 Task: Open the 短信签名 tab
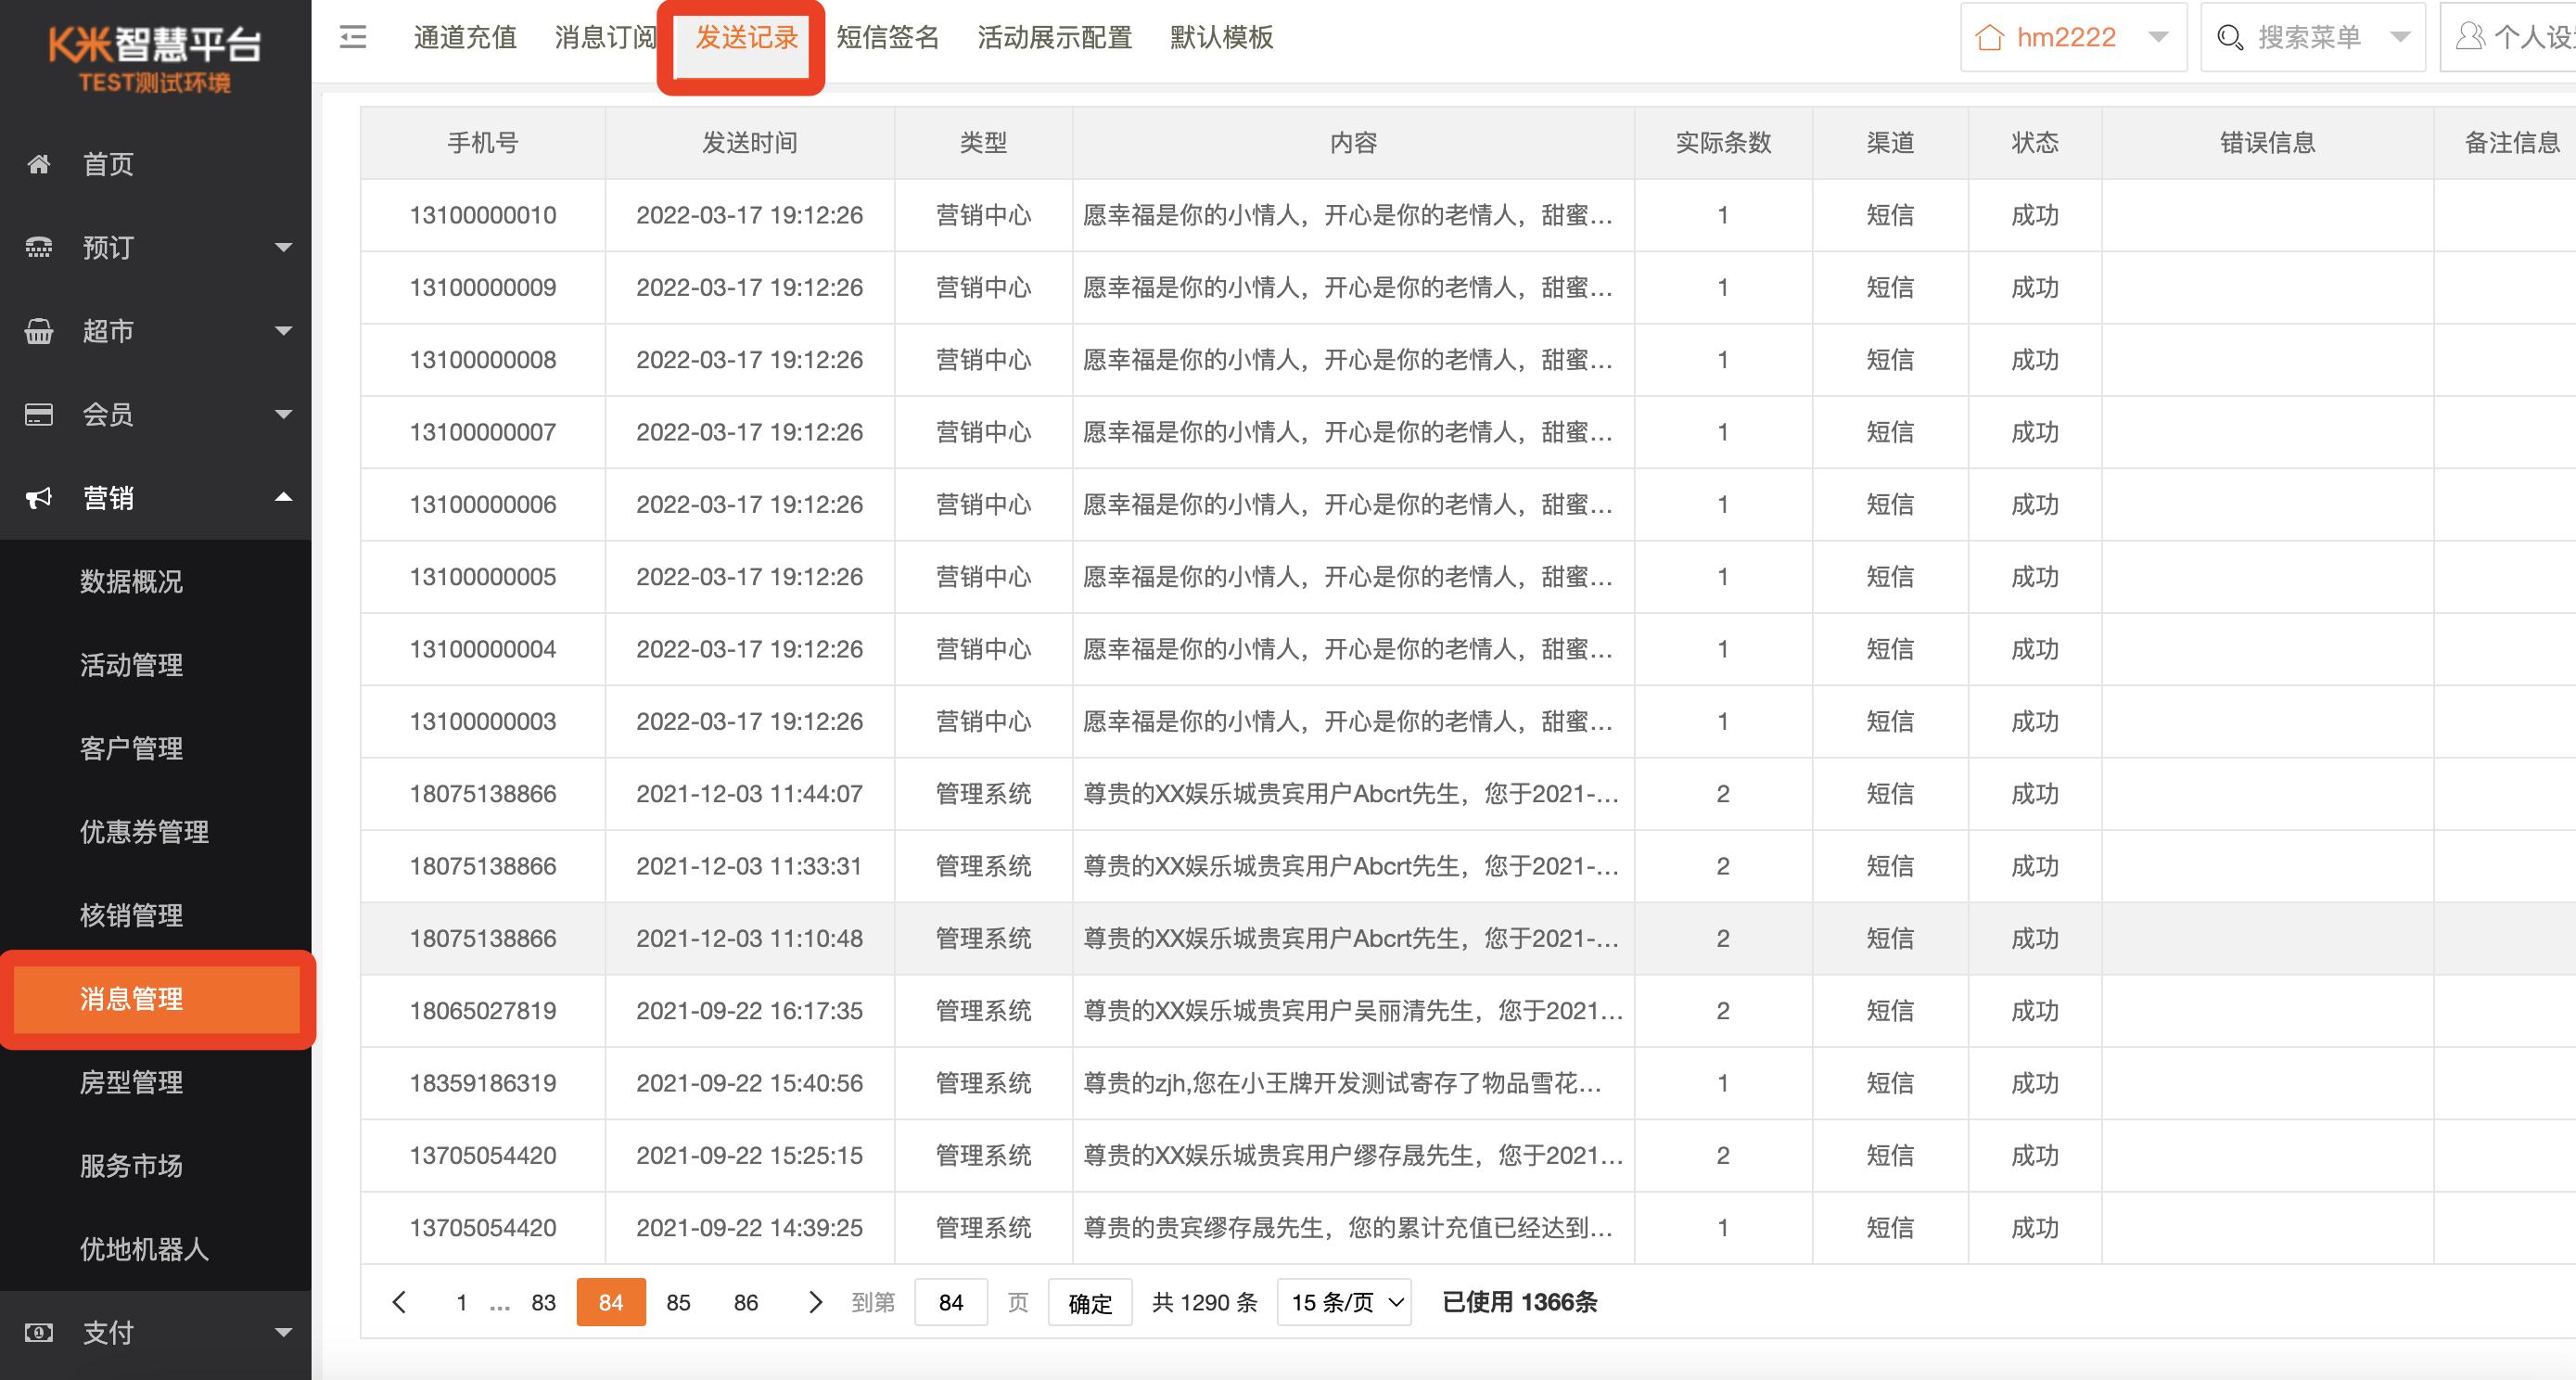[887, 38]
